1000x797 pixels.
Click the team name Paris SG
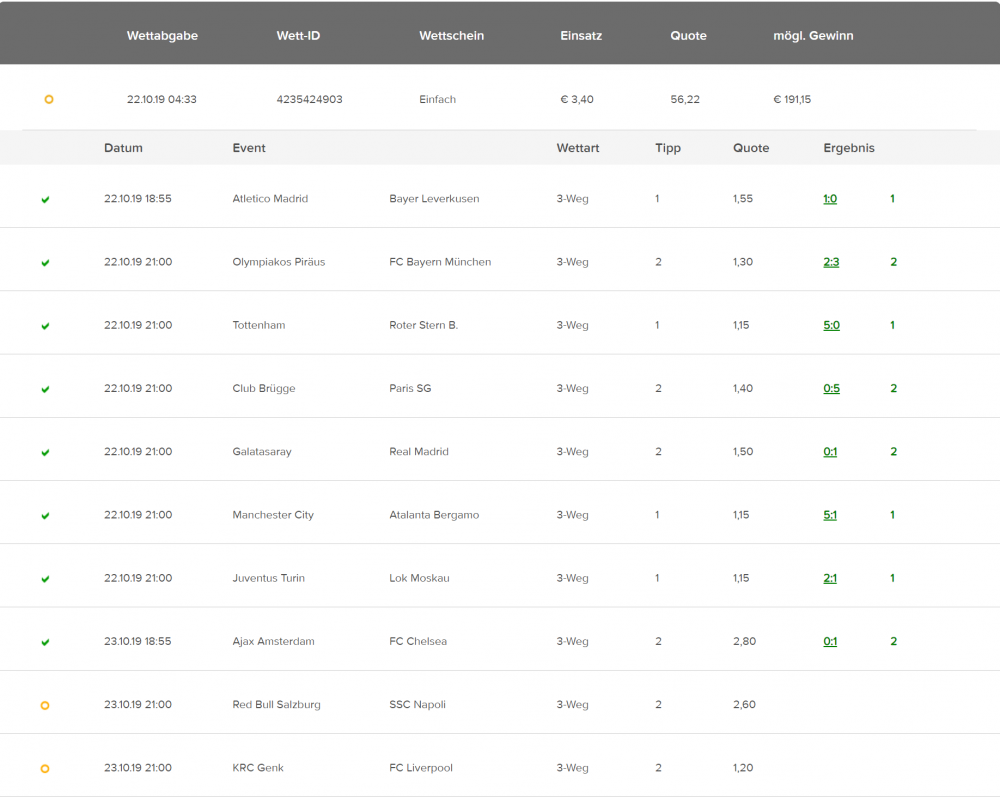pos(410,388)
